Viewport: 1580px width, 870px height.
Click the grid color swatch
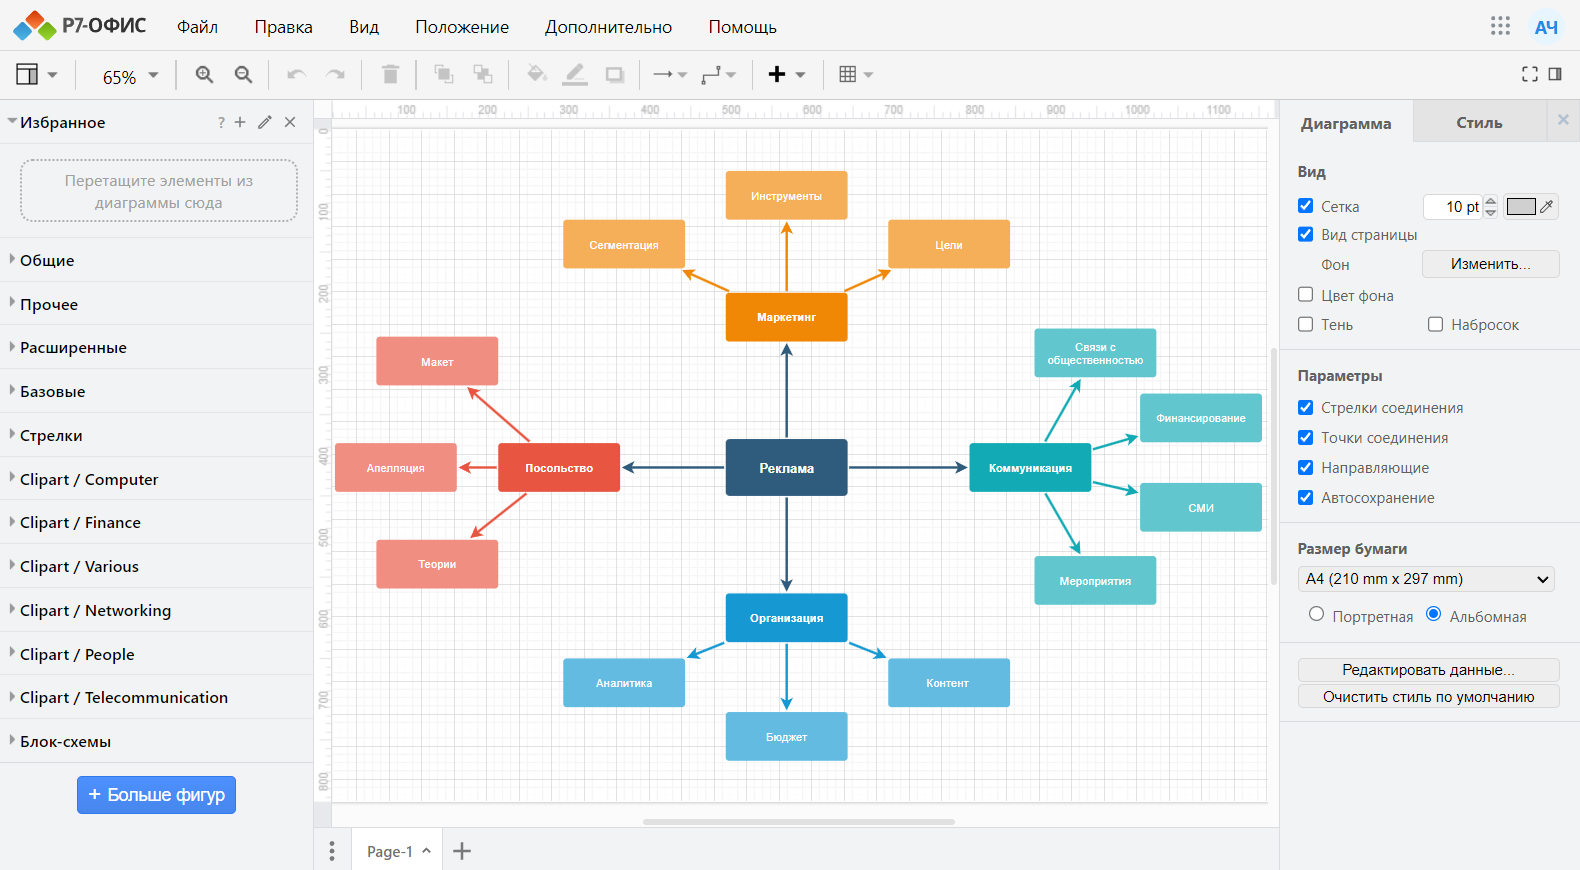pos(1520,207)
